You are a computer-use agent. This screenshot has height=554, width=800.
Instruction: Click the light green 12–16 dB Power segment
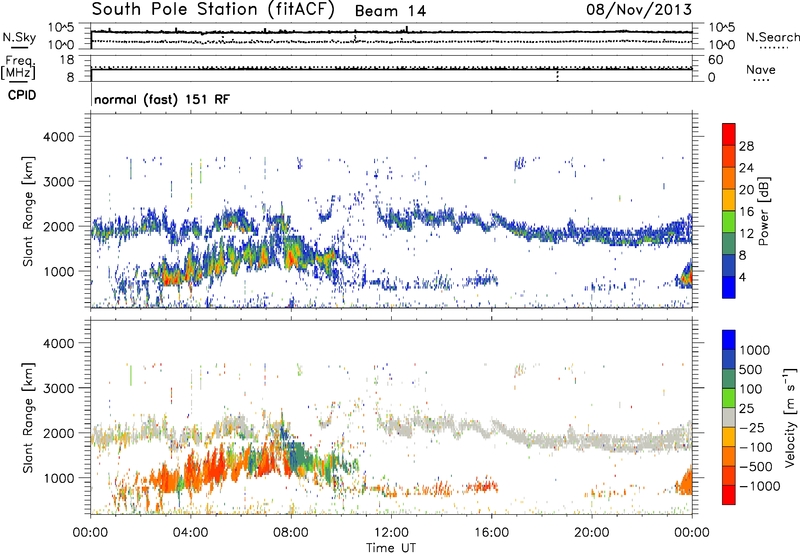coord(729,221)
